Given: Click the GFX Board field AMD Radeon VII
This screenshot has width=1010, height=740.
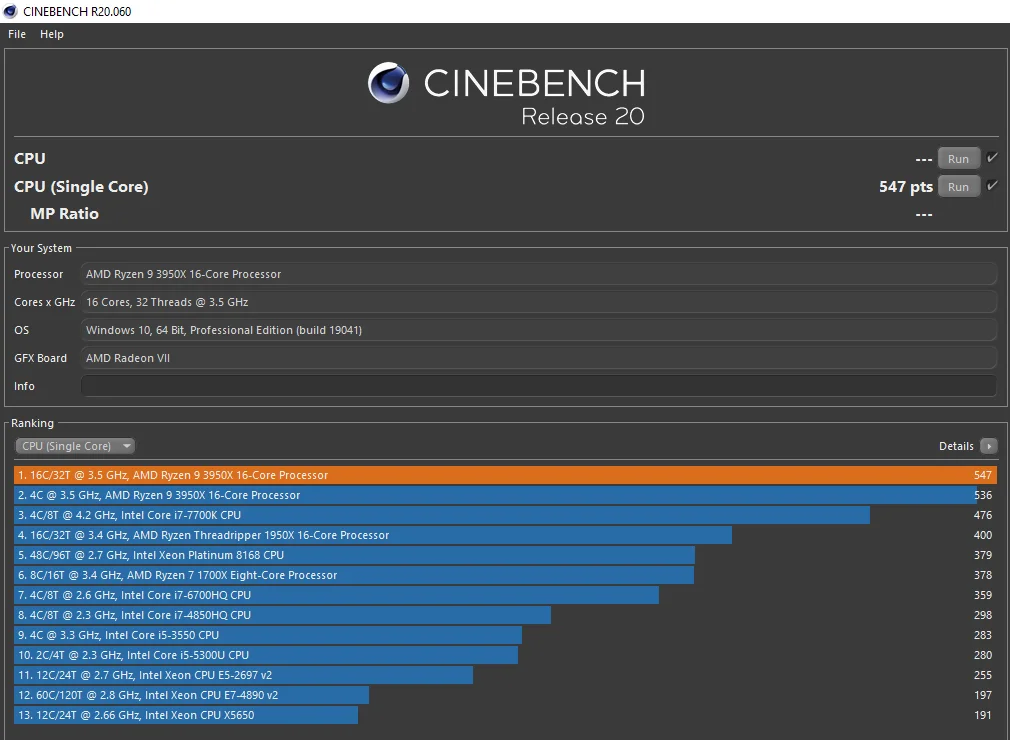Looking at the screenshot, I should pos(538,358).
